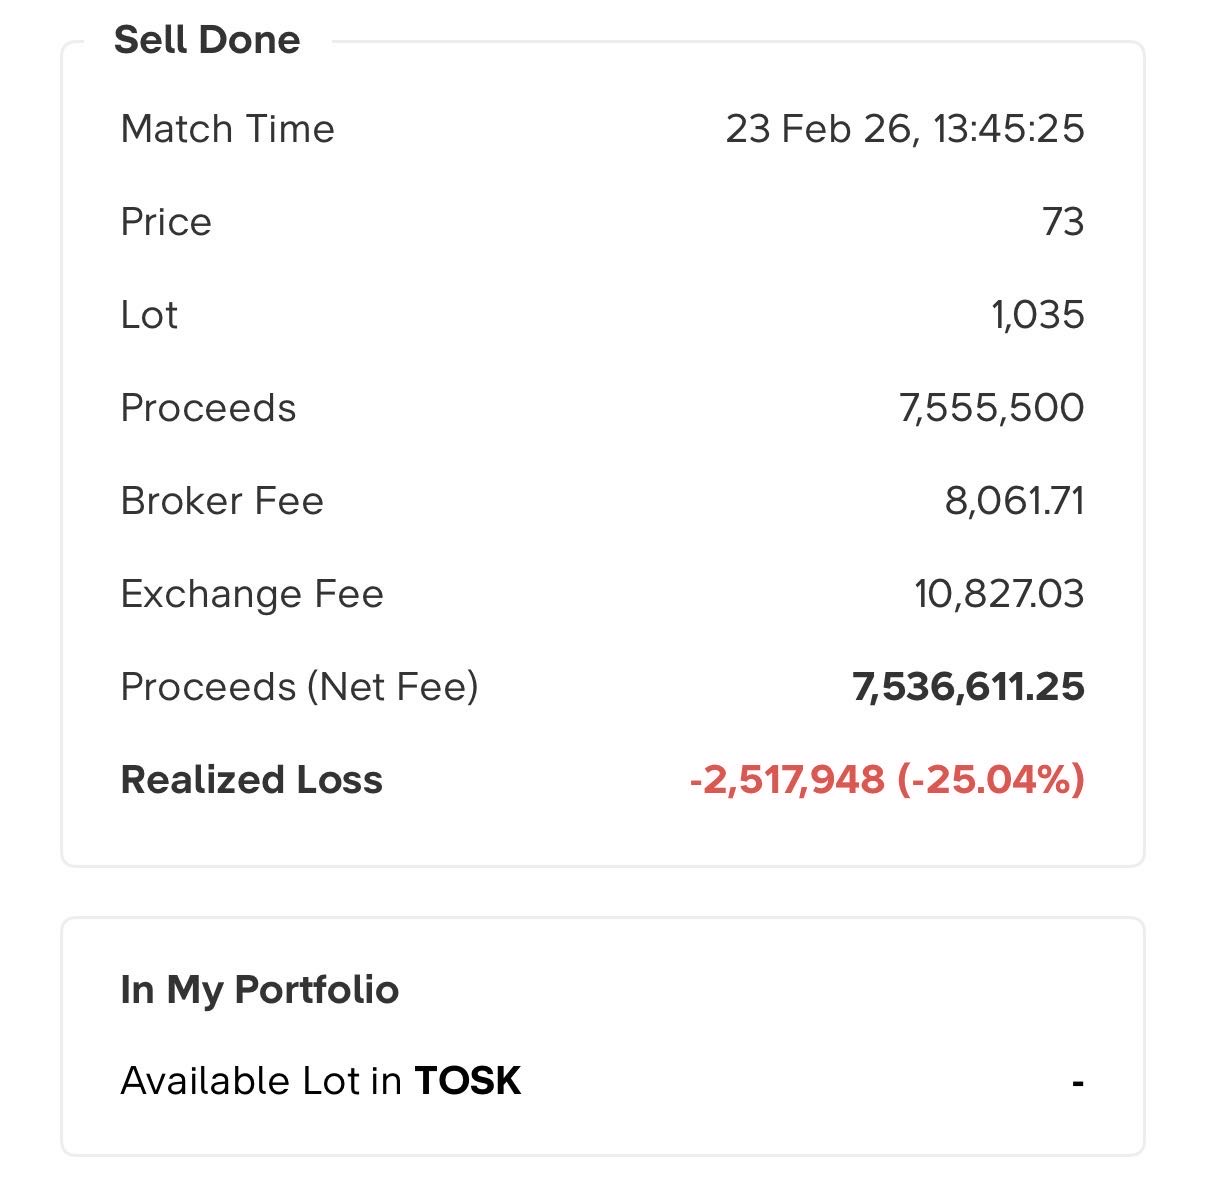Select the Match Time label
This screenshot has width=1206, height=1185.
pyautogui.click(x=227, y=129)
